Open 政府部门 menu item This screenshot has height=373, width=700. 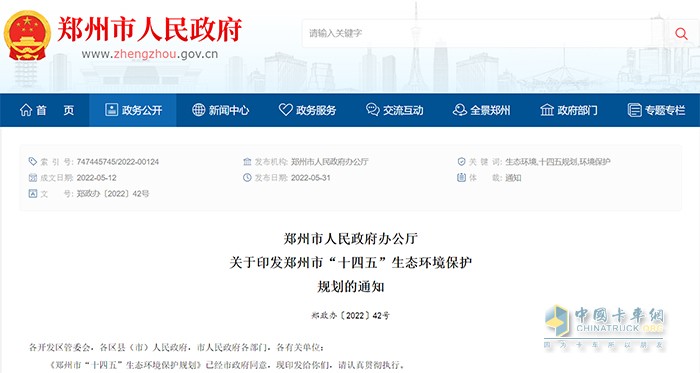click(577, 110)
